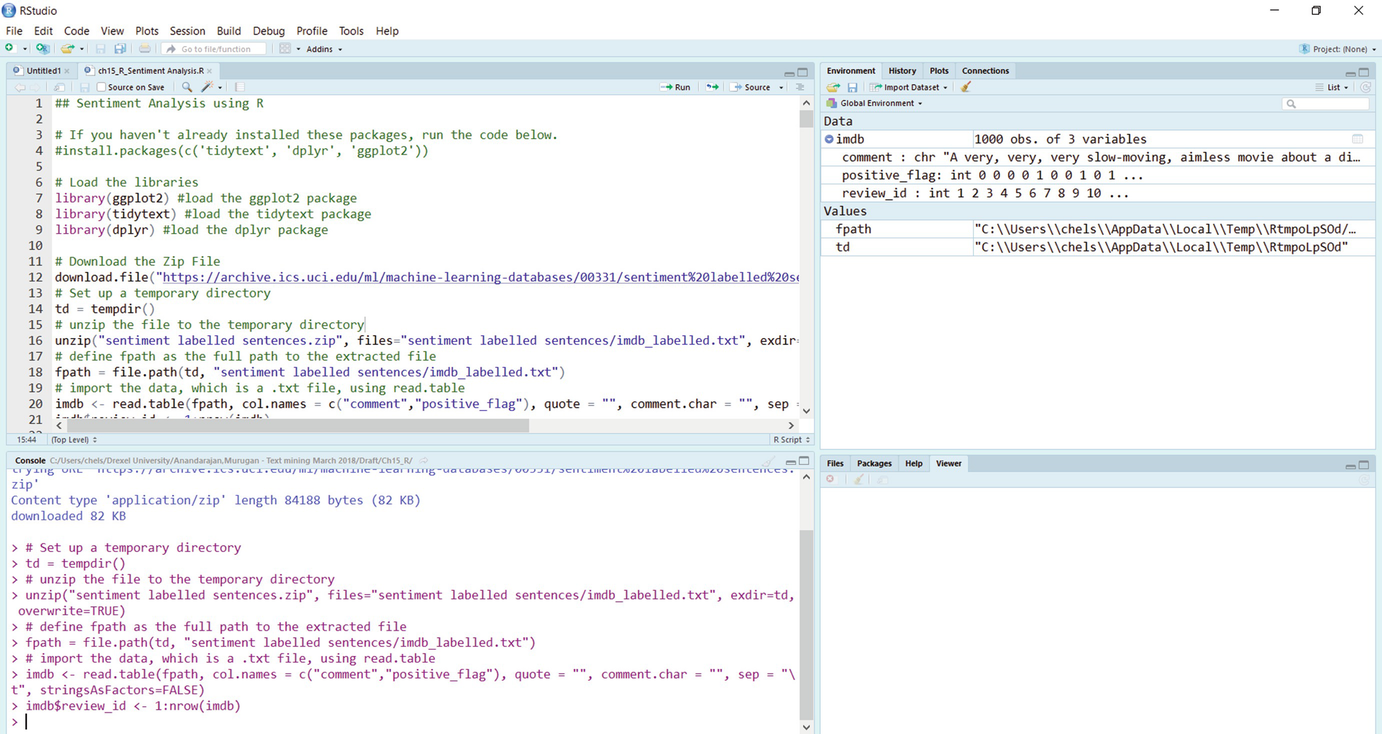Click the New File icon in main toolbar
Screen dimensions: 1382x734
pyautogui.click(x=10, y=48)
